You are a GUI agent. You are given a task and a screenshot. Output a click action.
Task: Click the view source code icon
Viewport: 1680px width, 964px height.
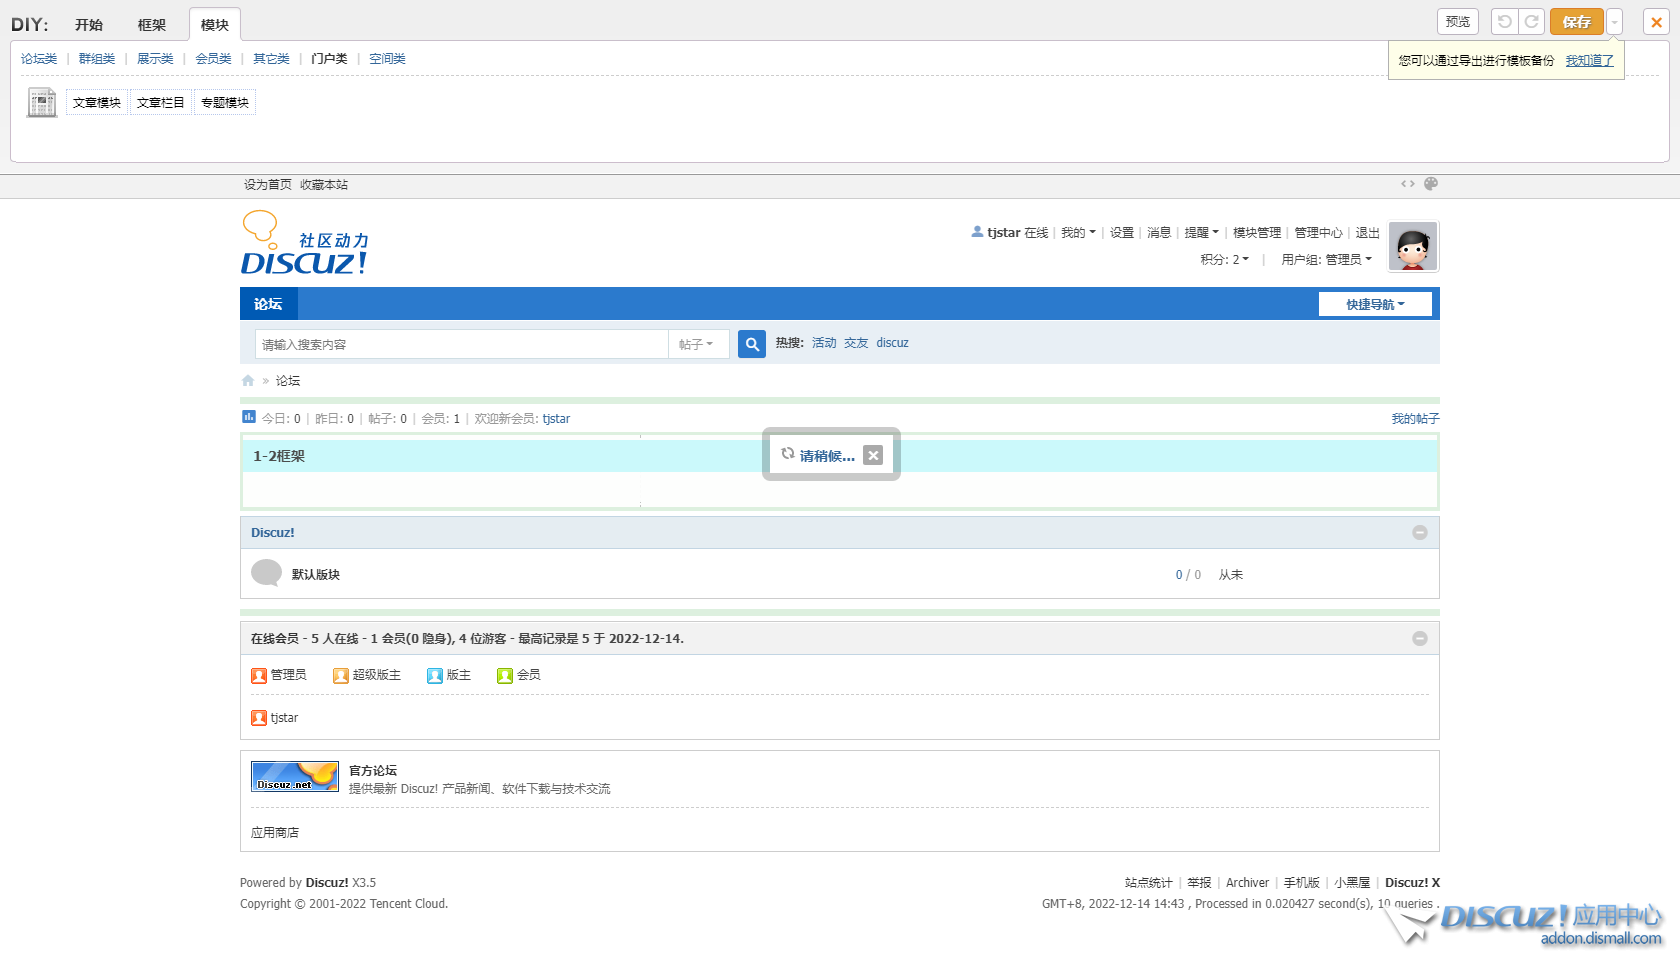click(x=1408, y=184)
